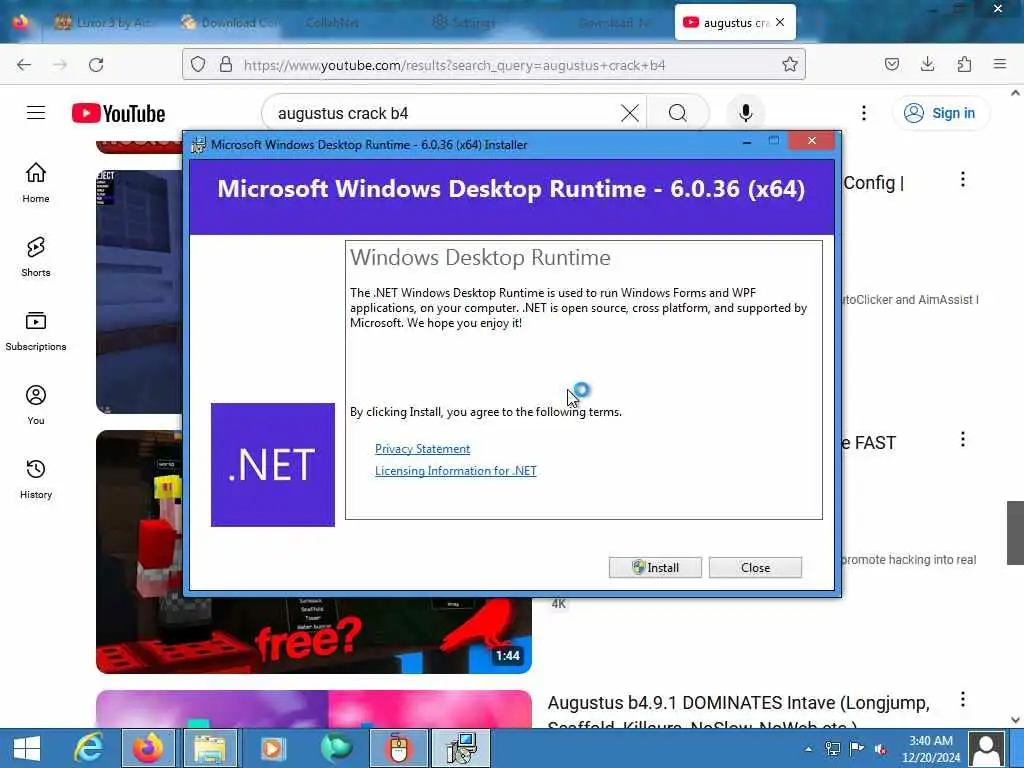Go back using Firefox back arrow
Screen dimensions: 1024x768
point(24,65)
